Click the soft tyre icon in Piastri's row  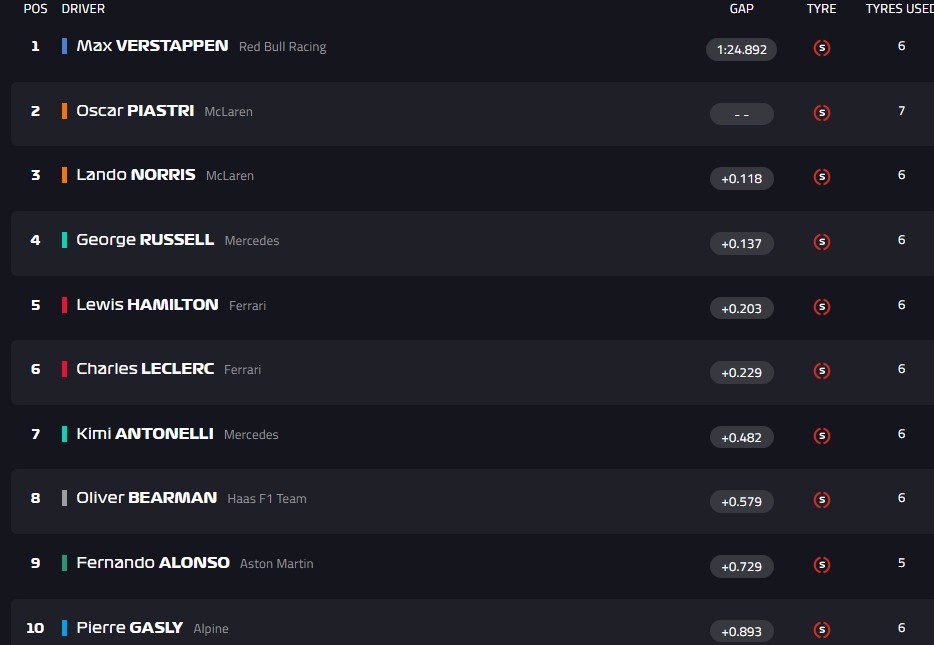click(822, 113)
